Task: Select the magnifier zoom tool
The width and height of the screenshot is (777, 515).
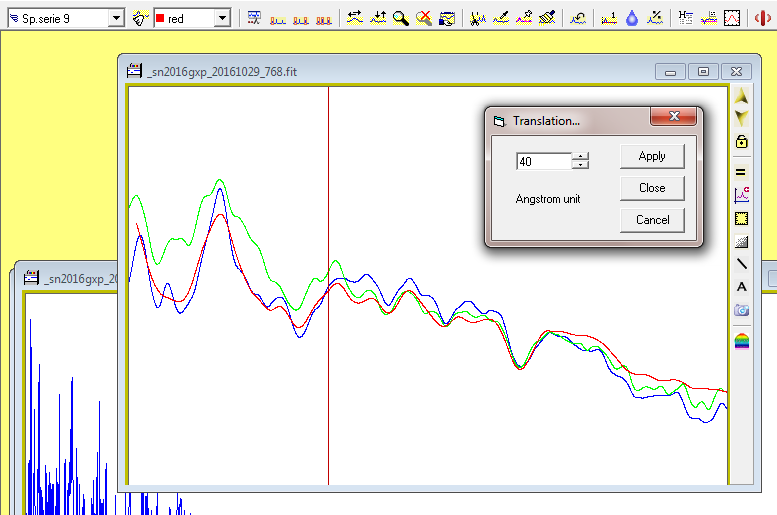Action: [x=400, y=18]
